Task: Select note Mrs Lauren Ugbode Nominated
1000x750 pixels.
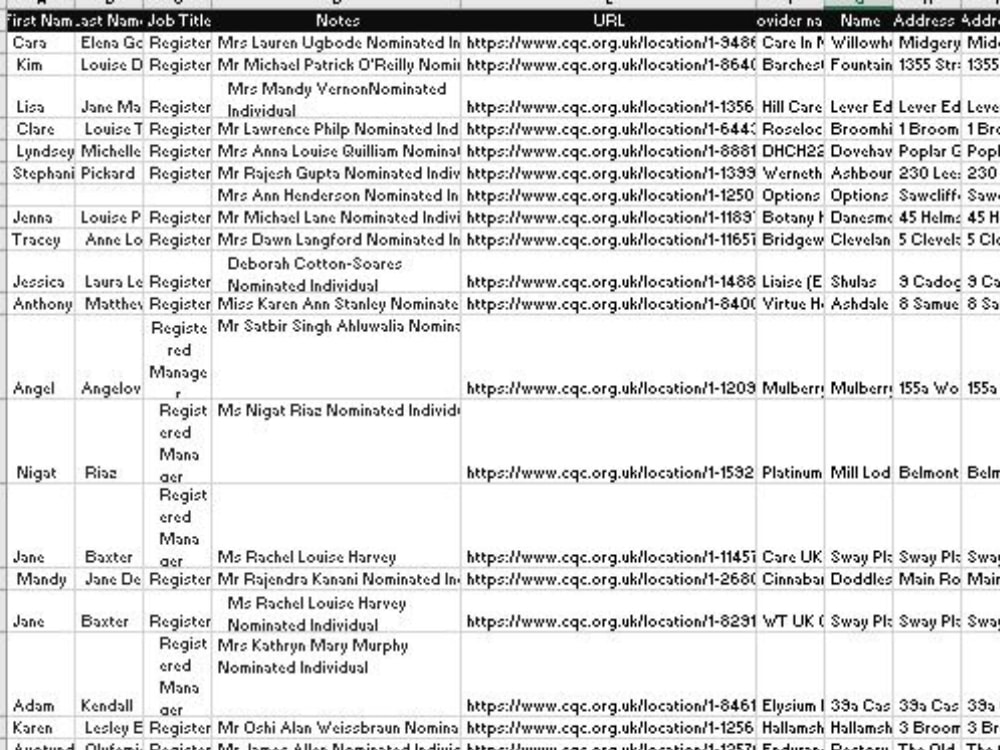Action: point(336,43)
